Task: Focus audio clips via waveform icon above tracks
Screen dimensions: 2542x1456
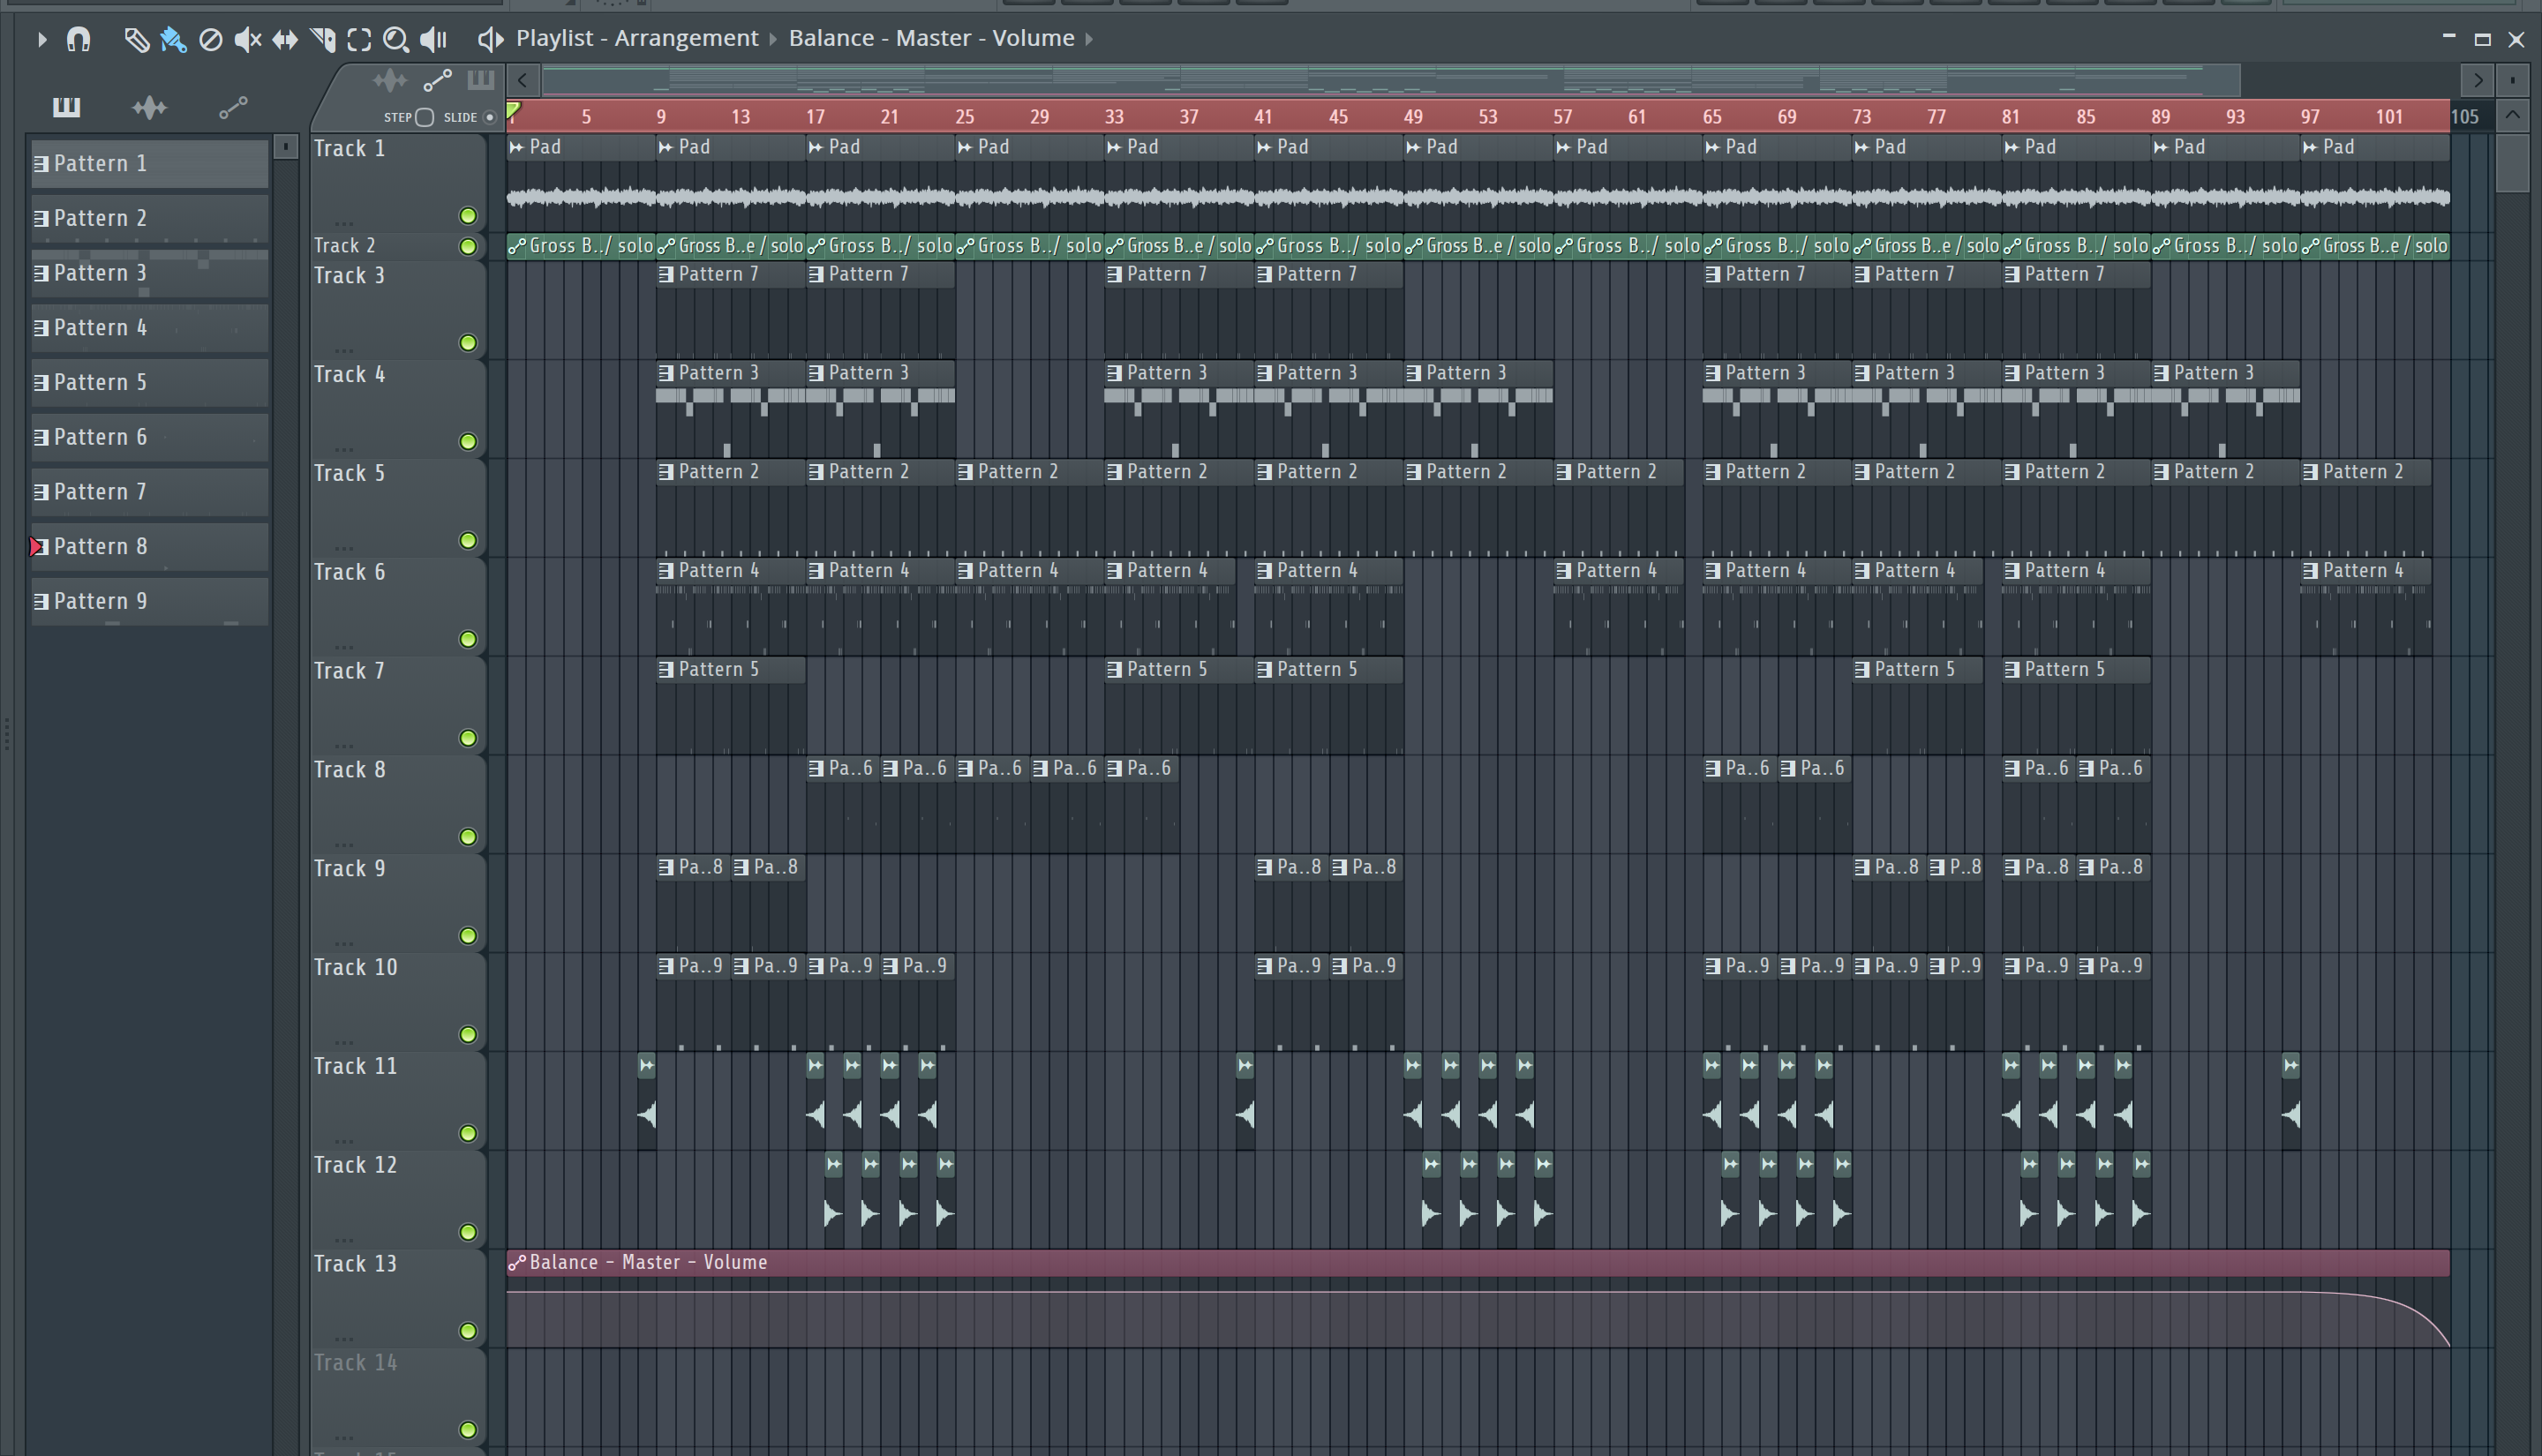Action: (x=390, y=80)
